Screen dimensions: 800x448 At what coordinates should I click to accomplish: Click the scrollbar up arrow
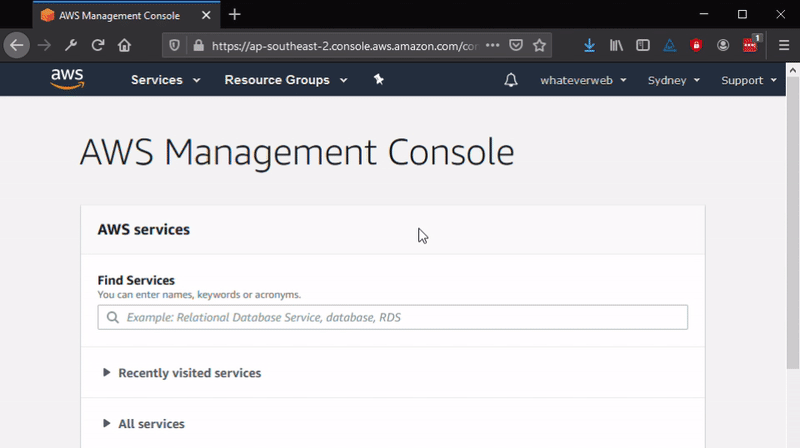click(792, 70)
